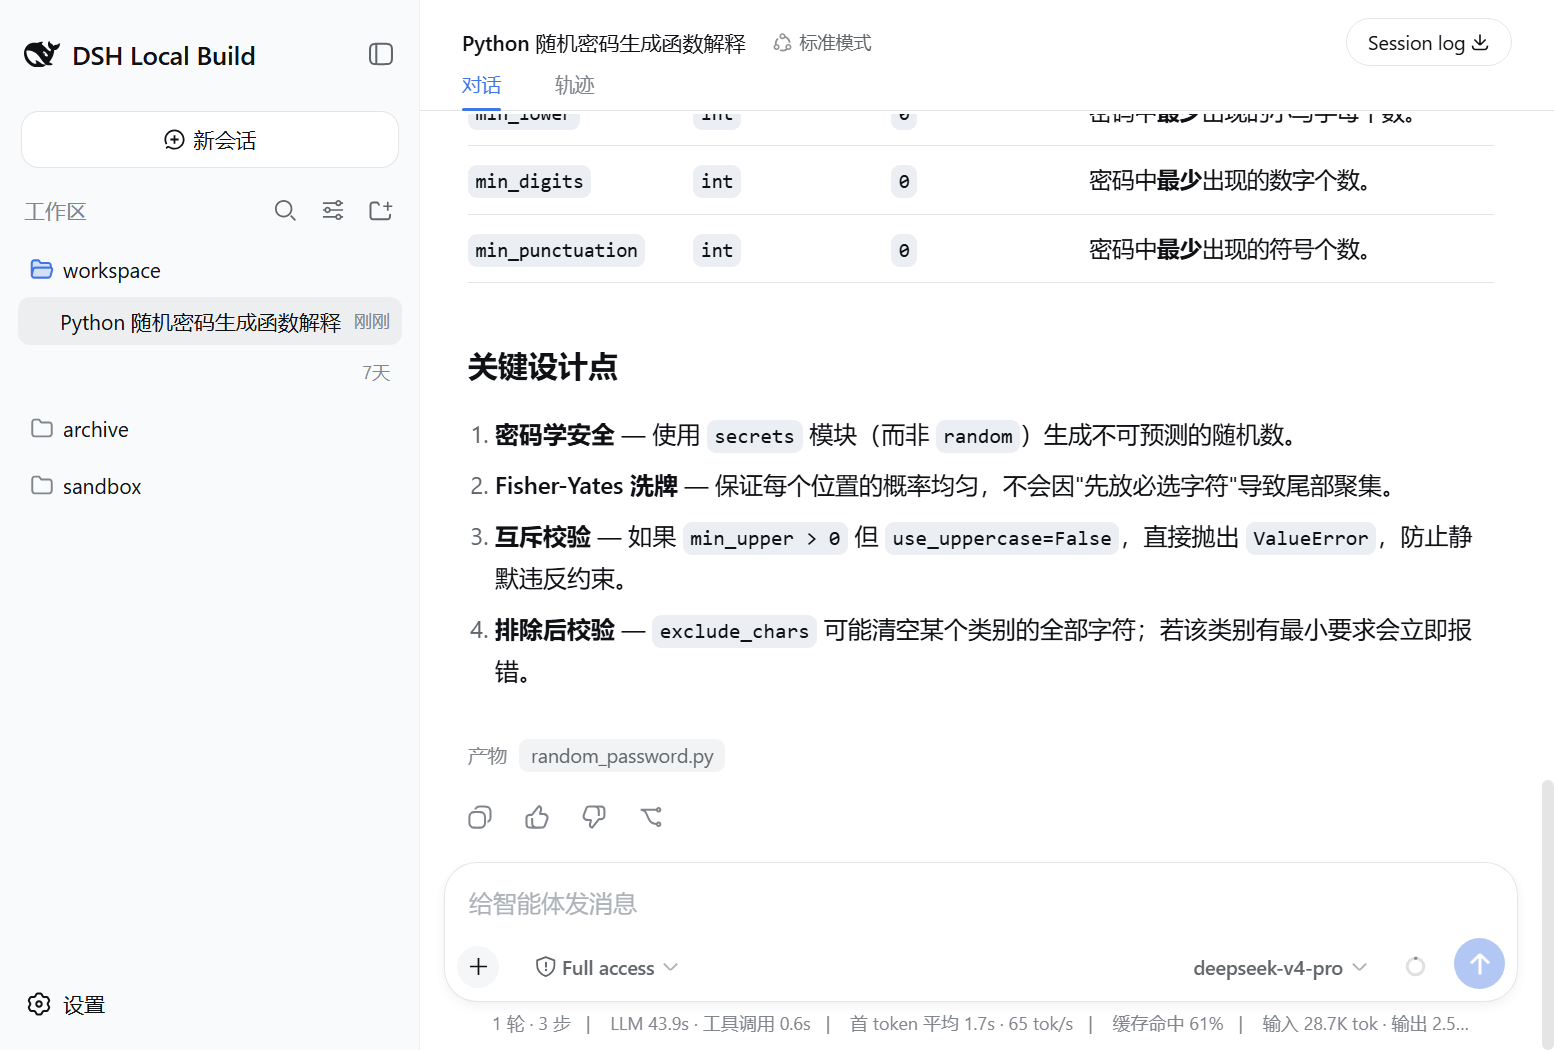The image size is (1554, 1050).
Task: Create a new folder with the folder-plus icon
Action: click(381, 210)
